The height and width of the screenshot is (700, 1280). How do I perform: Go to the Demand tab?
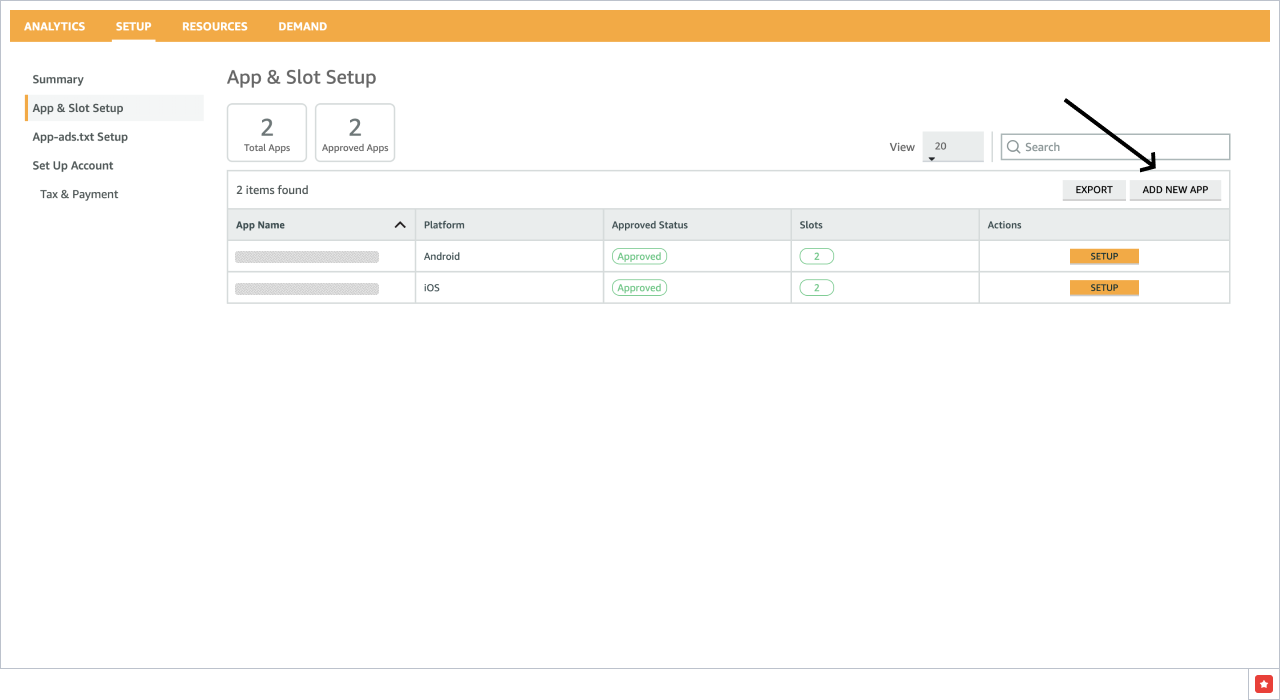(302, 26)
